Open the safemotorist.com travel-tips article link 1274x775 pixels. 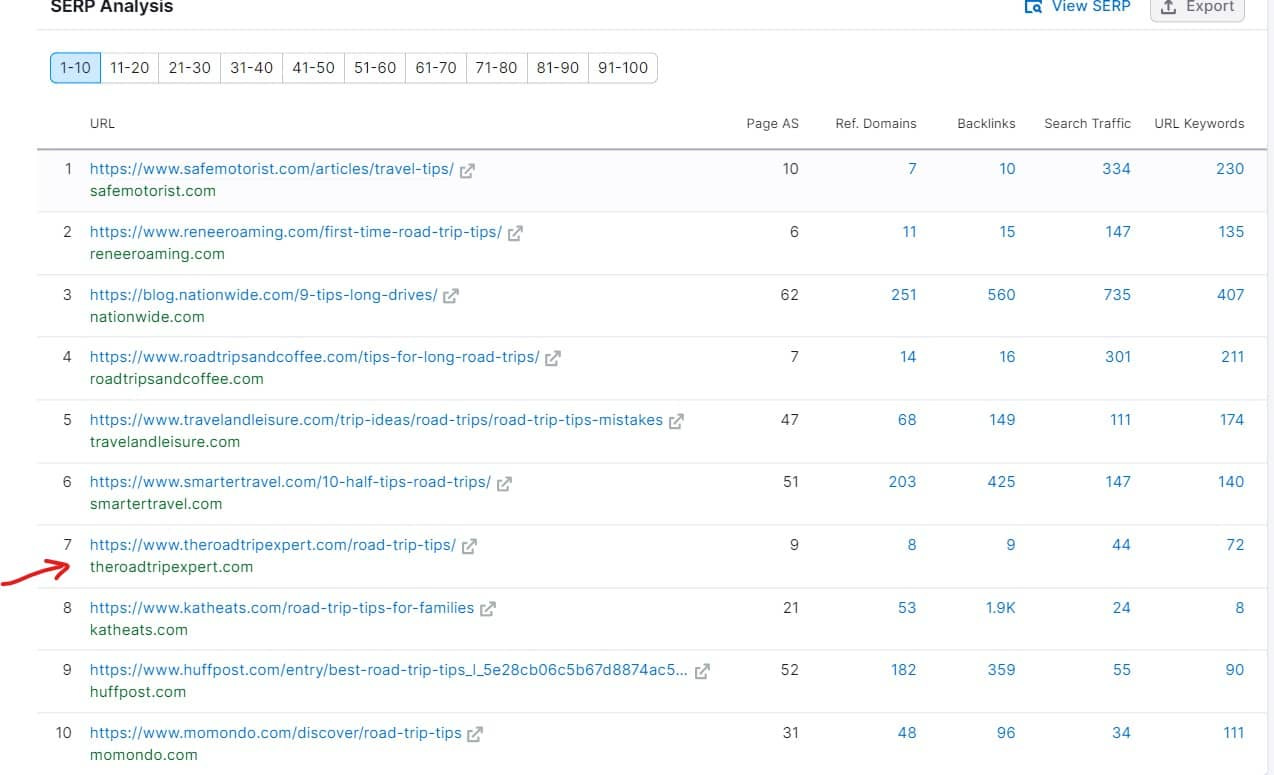[x=271, y=169]
